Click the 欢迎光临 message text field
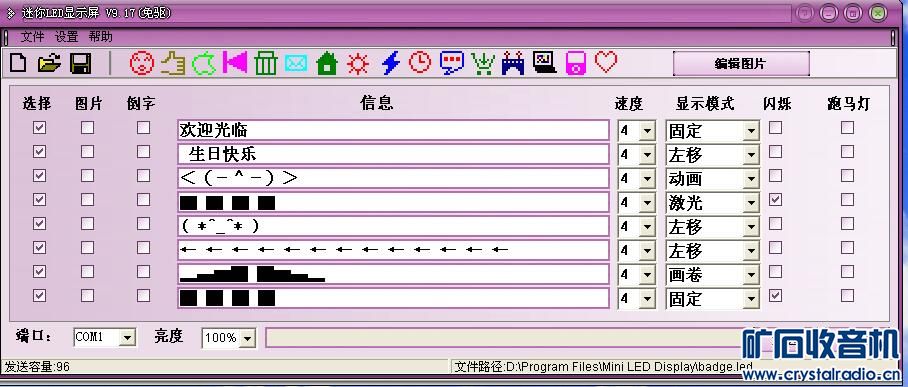 click(393, 130)
